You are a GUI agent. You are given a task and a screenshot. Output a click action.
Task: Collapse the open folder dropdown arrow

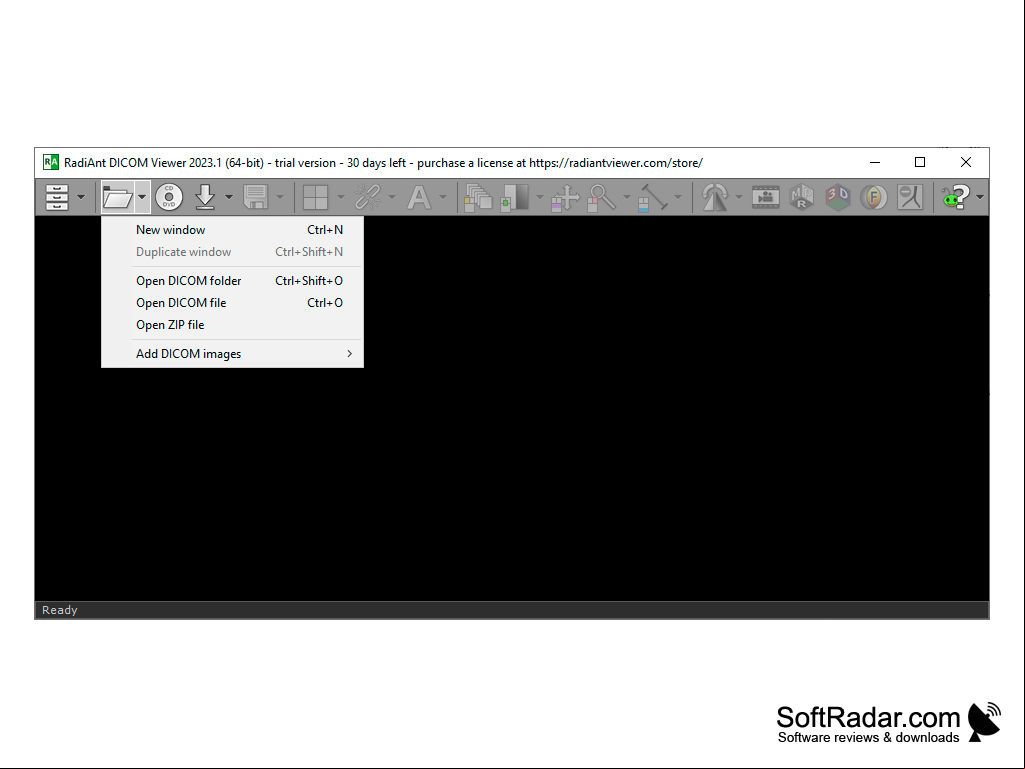tap(142, 197)
